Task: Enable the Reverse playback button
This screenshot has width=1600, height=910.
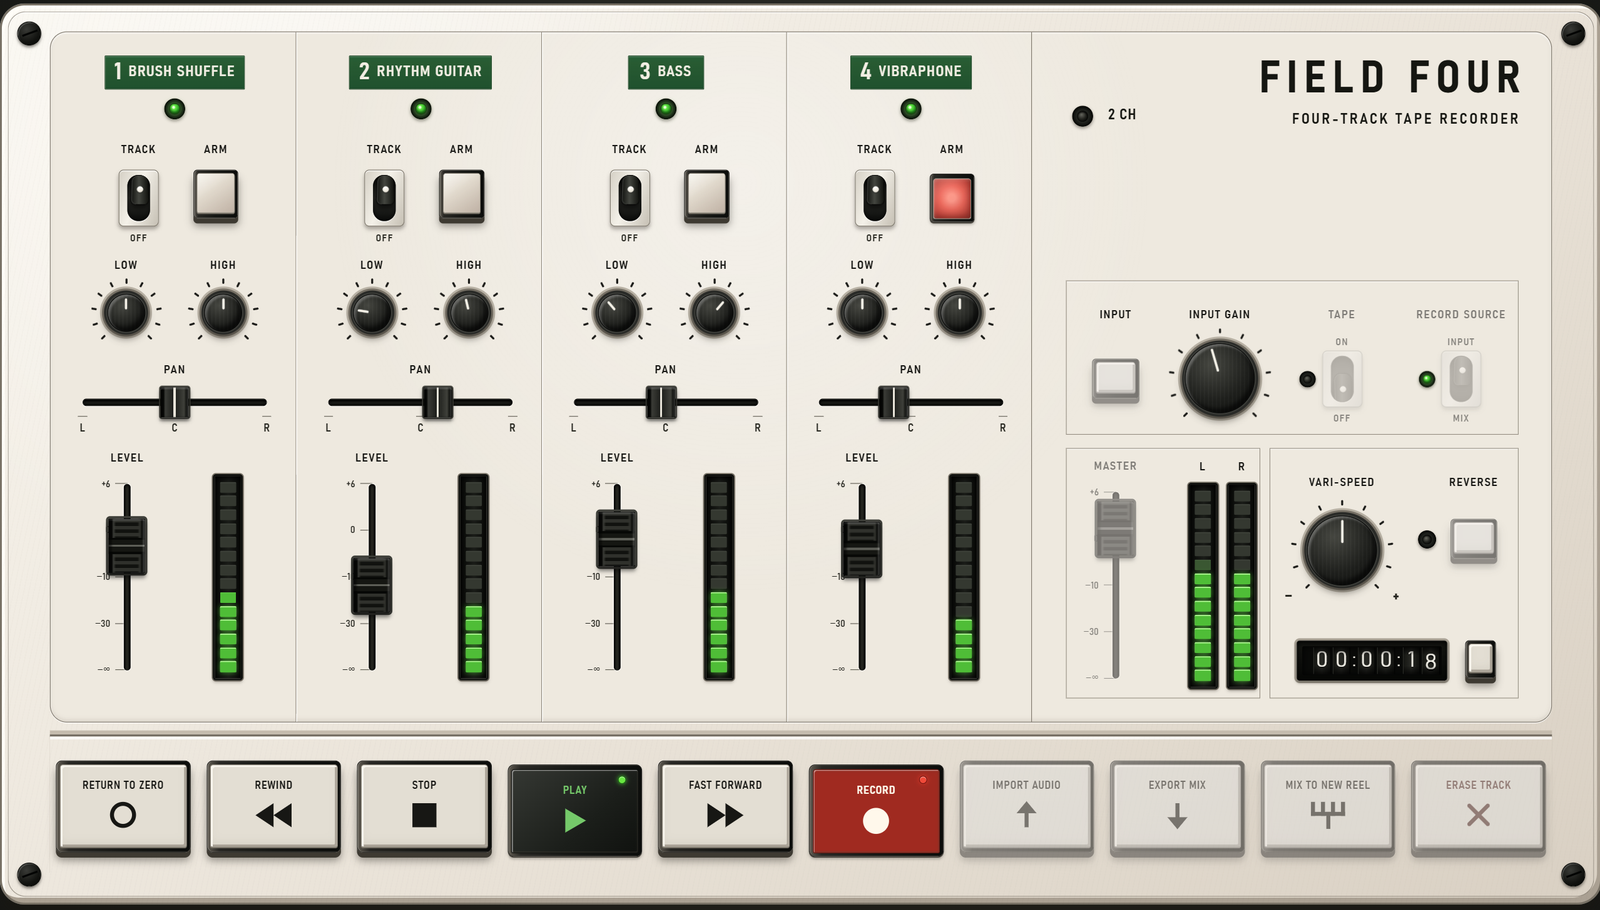Action: click(x=1474, y=540)
